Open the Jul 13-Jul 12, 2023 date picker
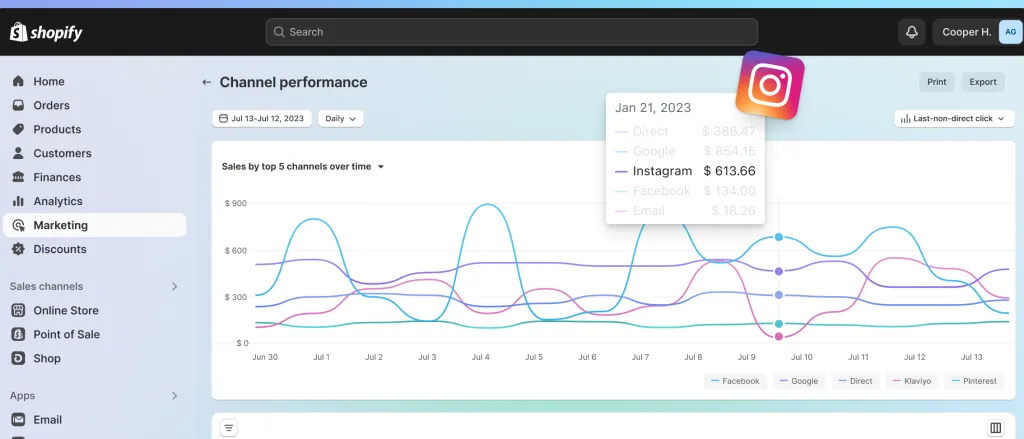This screenshot has height=439, width=1024. click(261, 118)
